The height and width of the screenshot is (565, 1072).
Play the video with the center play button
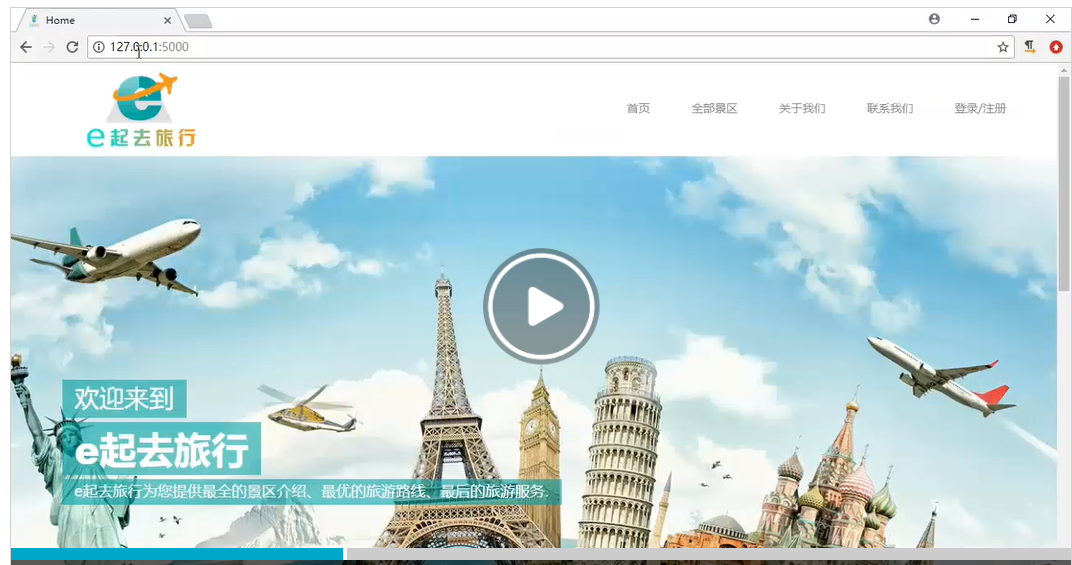coord(541,306)
